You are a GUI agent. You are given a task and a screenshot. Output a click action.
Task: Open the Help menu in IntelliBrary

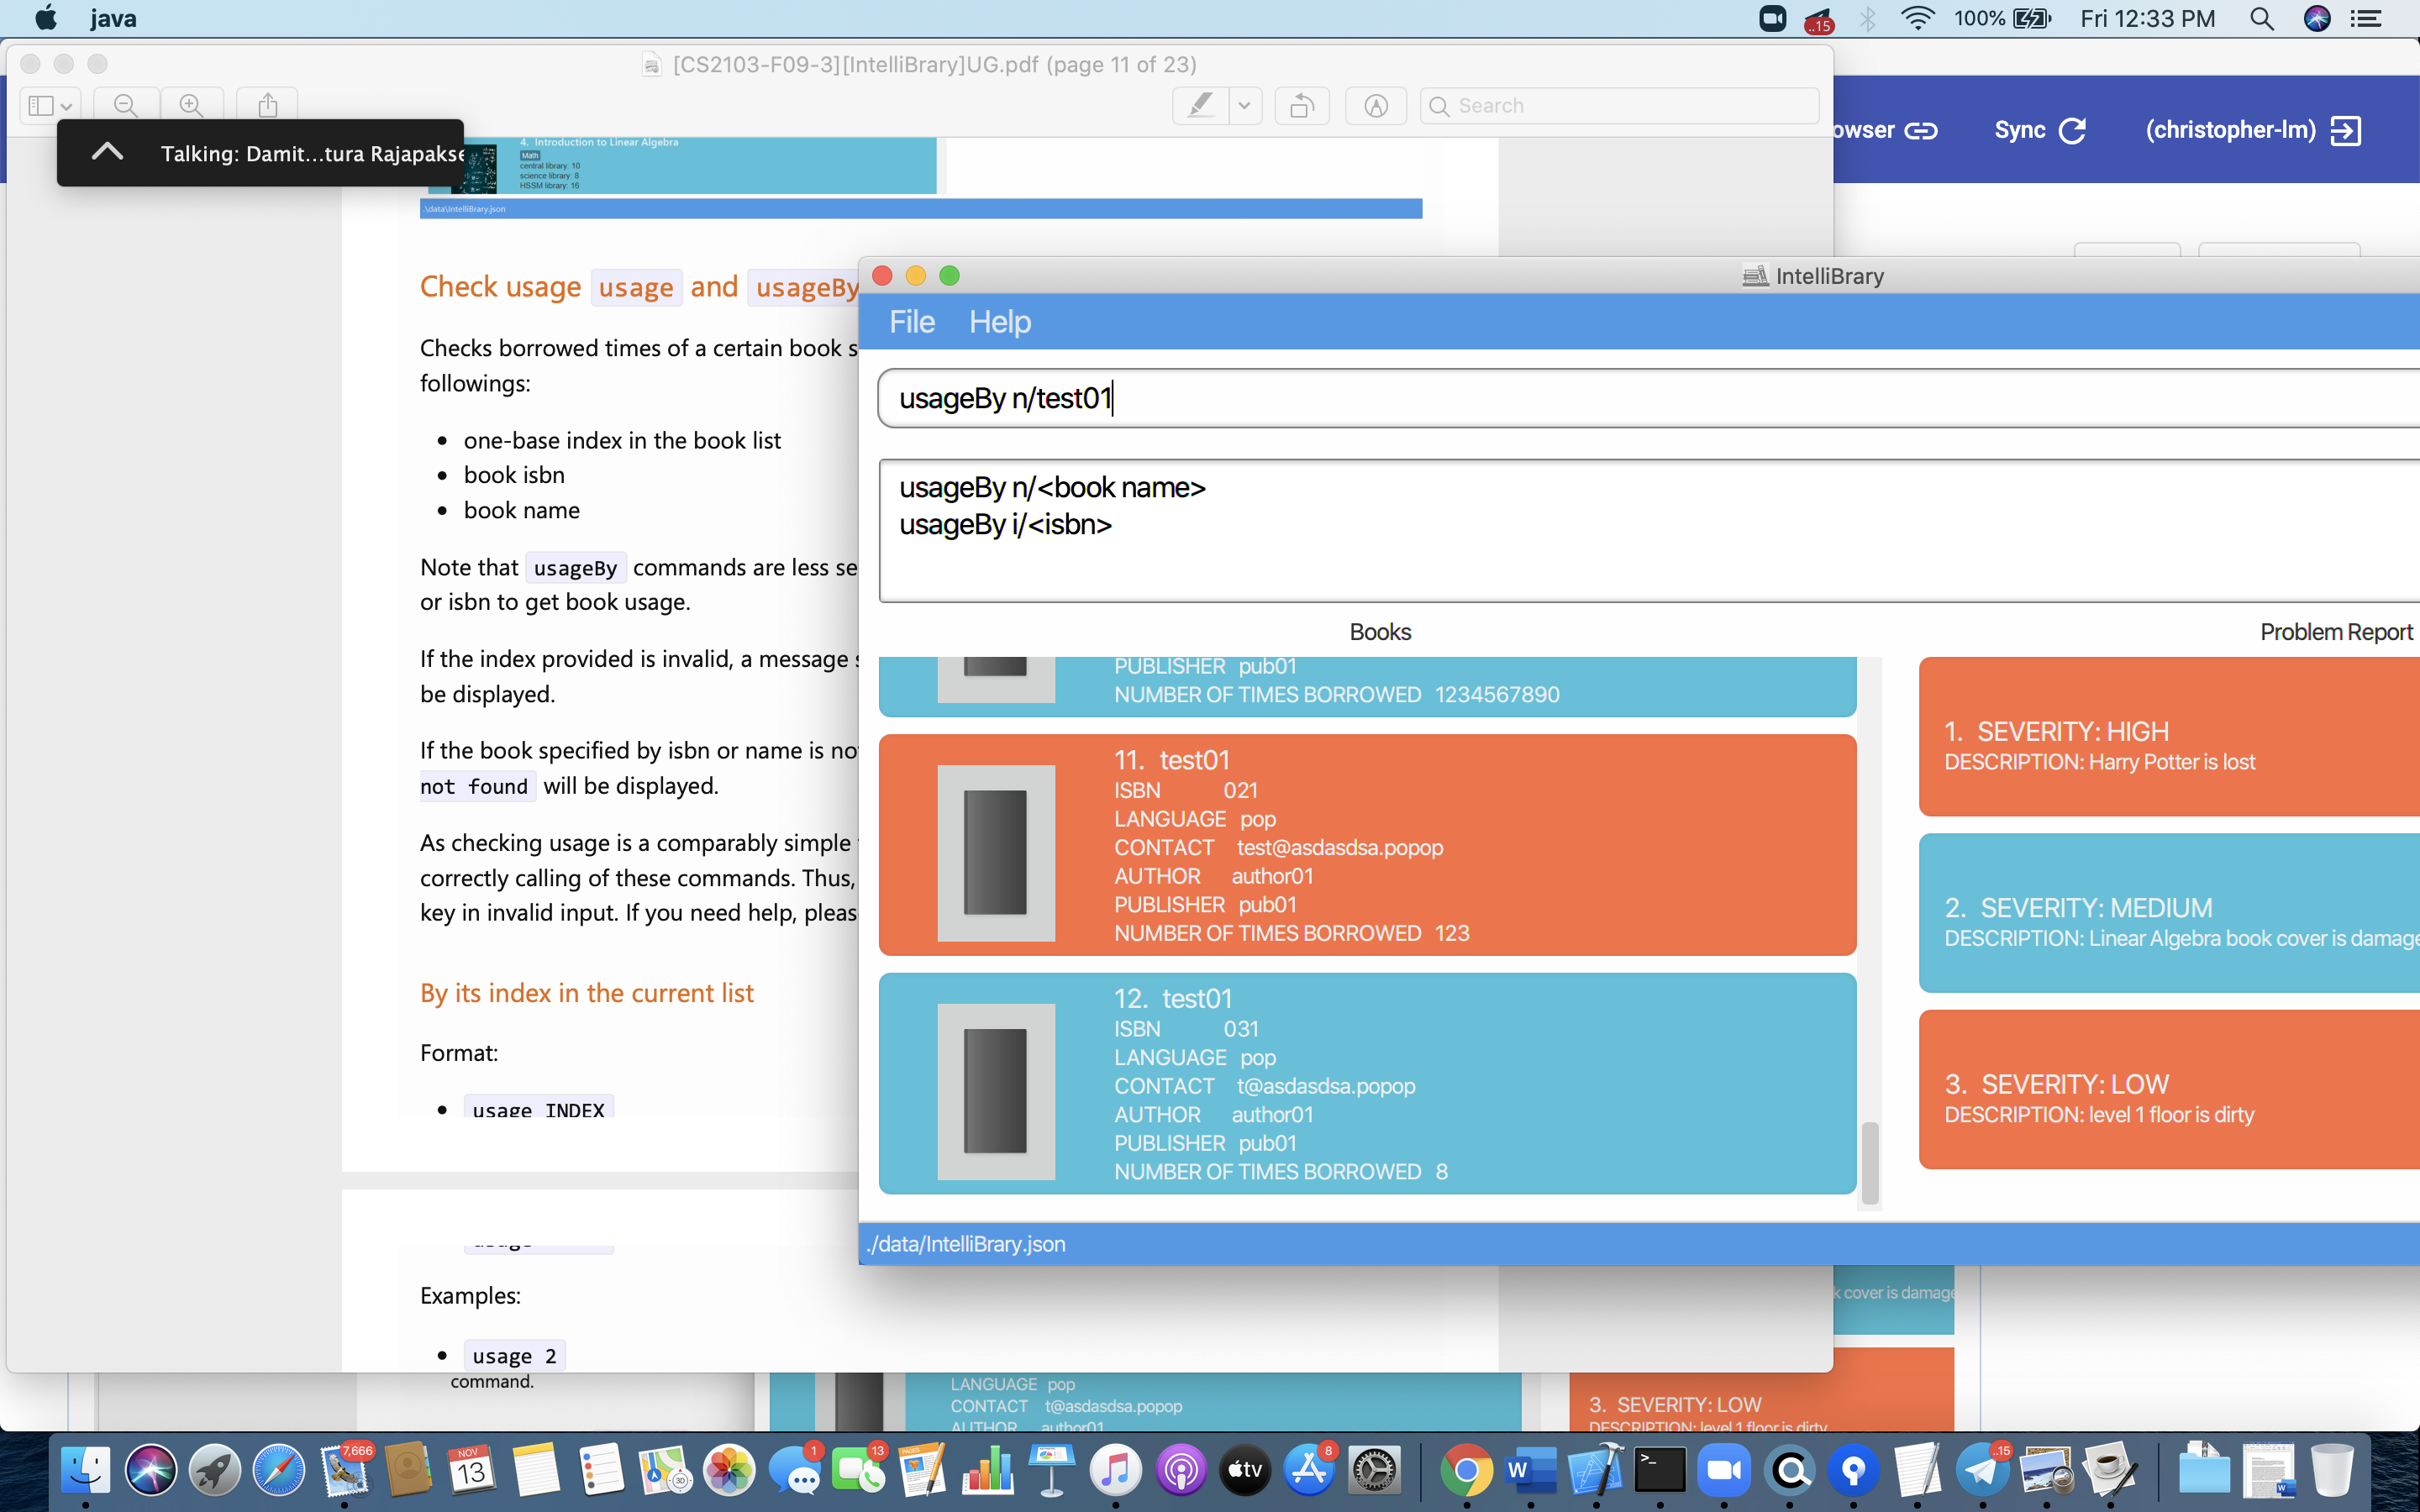[1000, 321]
